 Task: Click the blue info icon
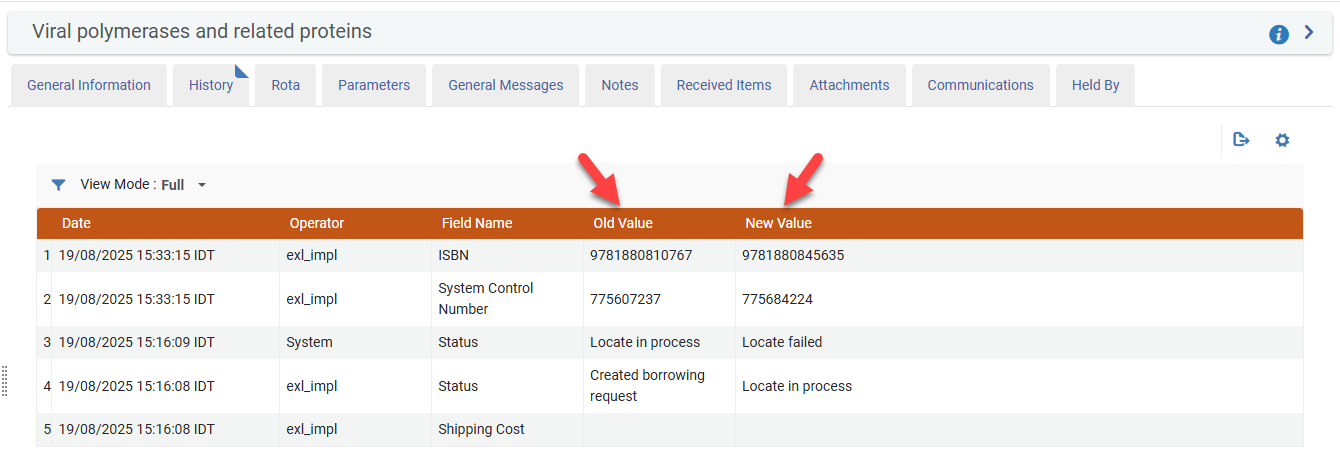pos(1278,34)
